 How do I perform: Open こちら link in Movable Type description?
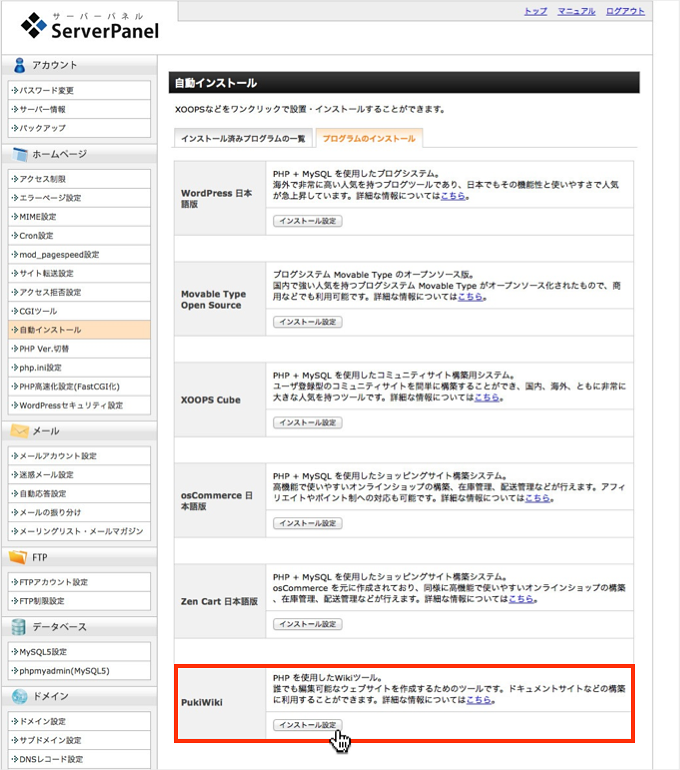470,297
